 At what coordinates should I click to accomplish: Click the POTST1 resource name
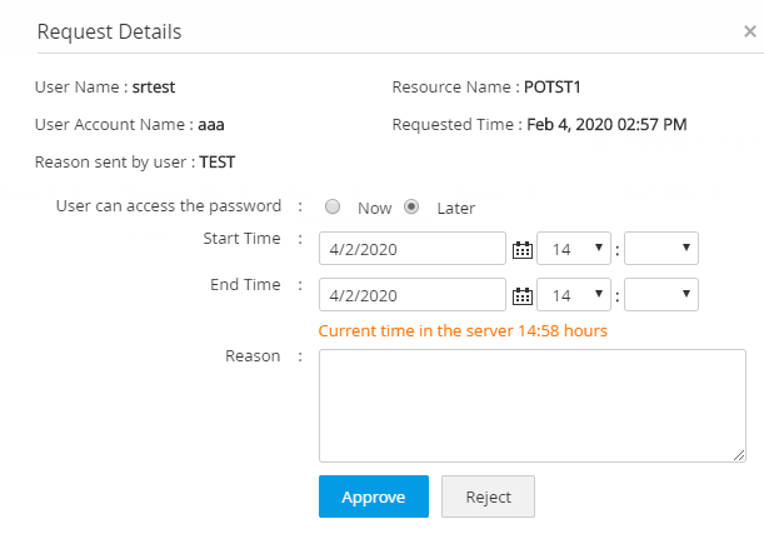tap(552, 87)
